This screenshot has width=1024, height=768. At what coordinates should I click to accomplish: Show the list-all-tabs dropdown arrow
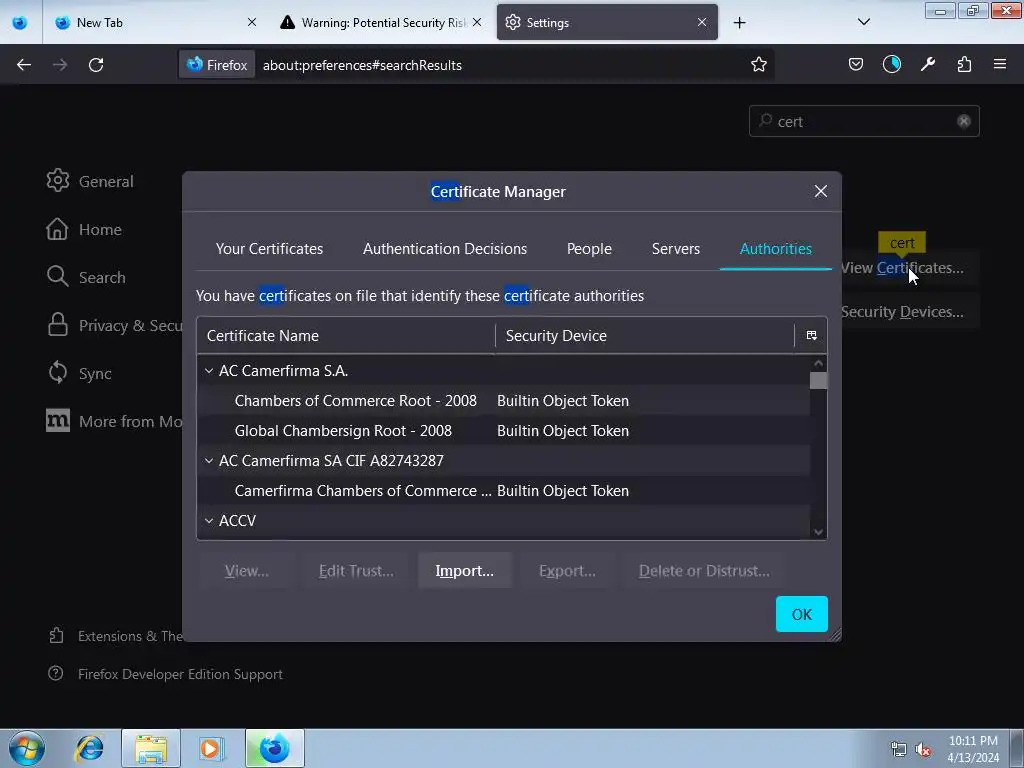863,23
